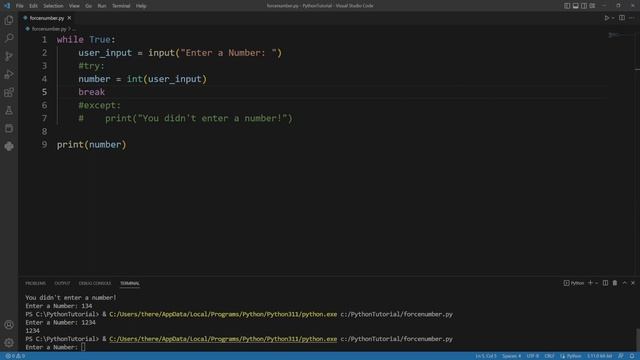
Task: Open the launch profile dropdown arrow
Action: point(596,283)
